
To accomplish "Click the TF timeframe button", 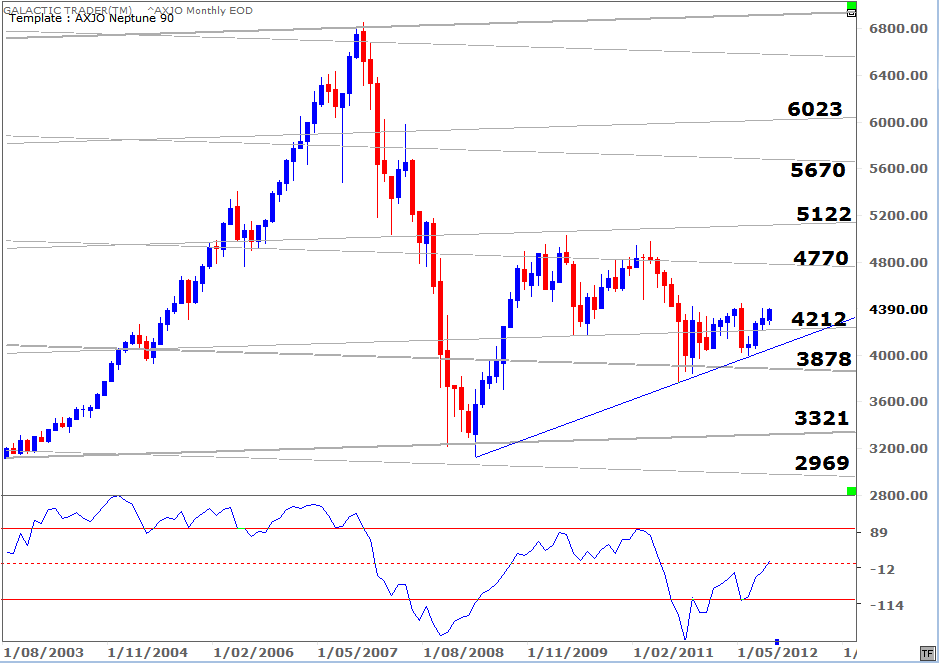I will [927, 653].
